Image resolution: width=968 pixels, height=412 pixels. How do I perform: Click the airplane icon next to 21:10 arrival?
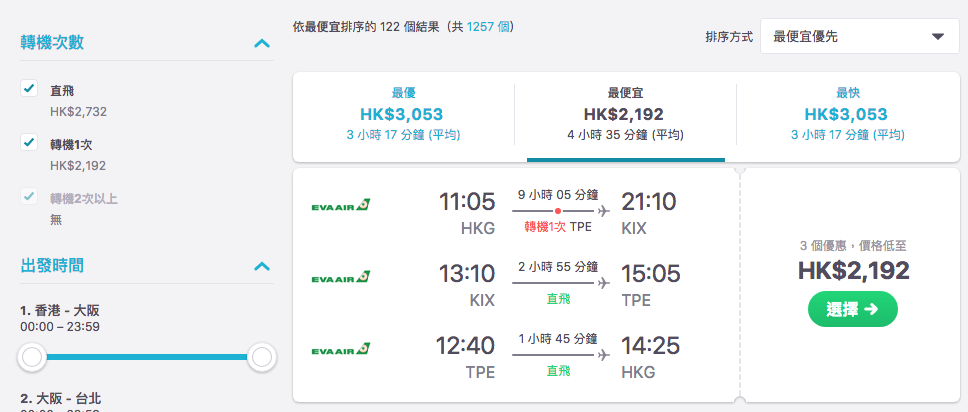click(603, 211)
